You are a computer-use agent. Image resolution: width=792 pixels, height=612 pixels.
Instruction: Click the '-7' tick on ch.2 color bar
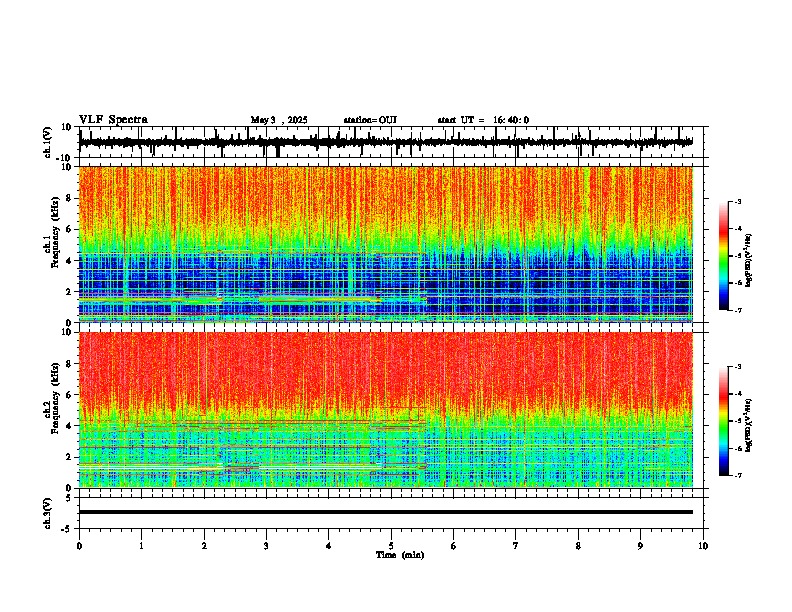point(738,475)
